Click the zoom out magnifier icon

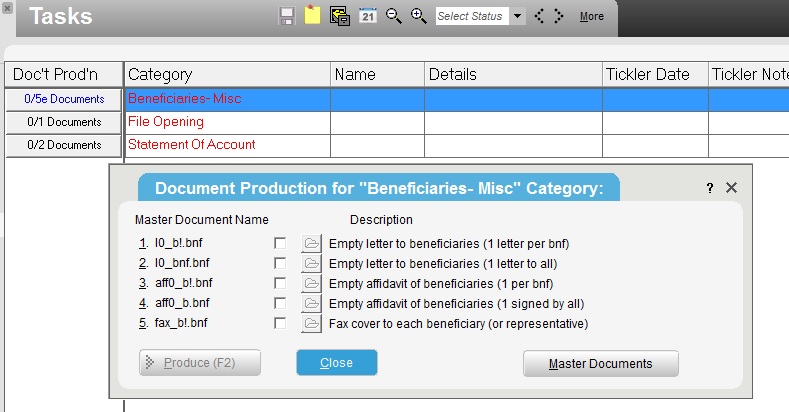(393, 16)
